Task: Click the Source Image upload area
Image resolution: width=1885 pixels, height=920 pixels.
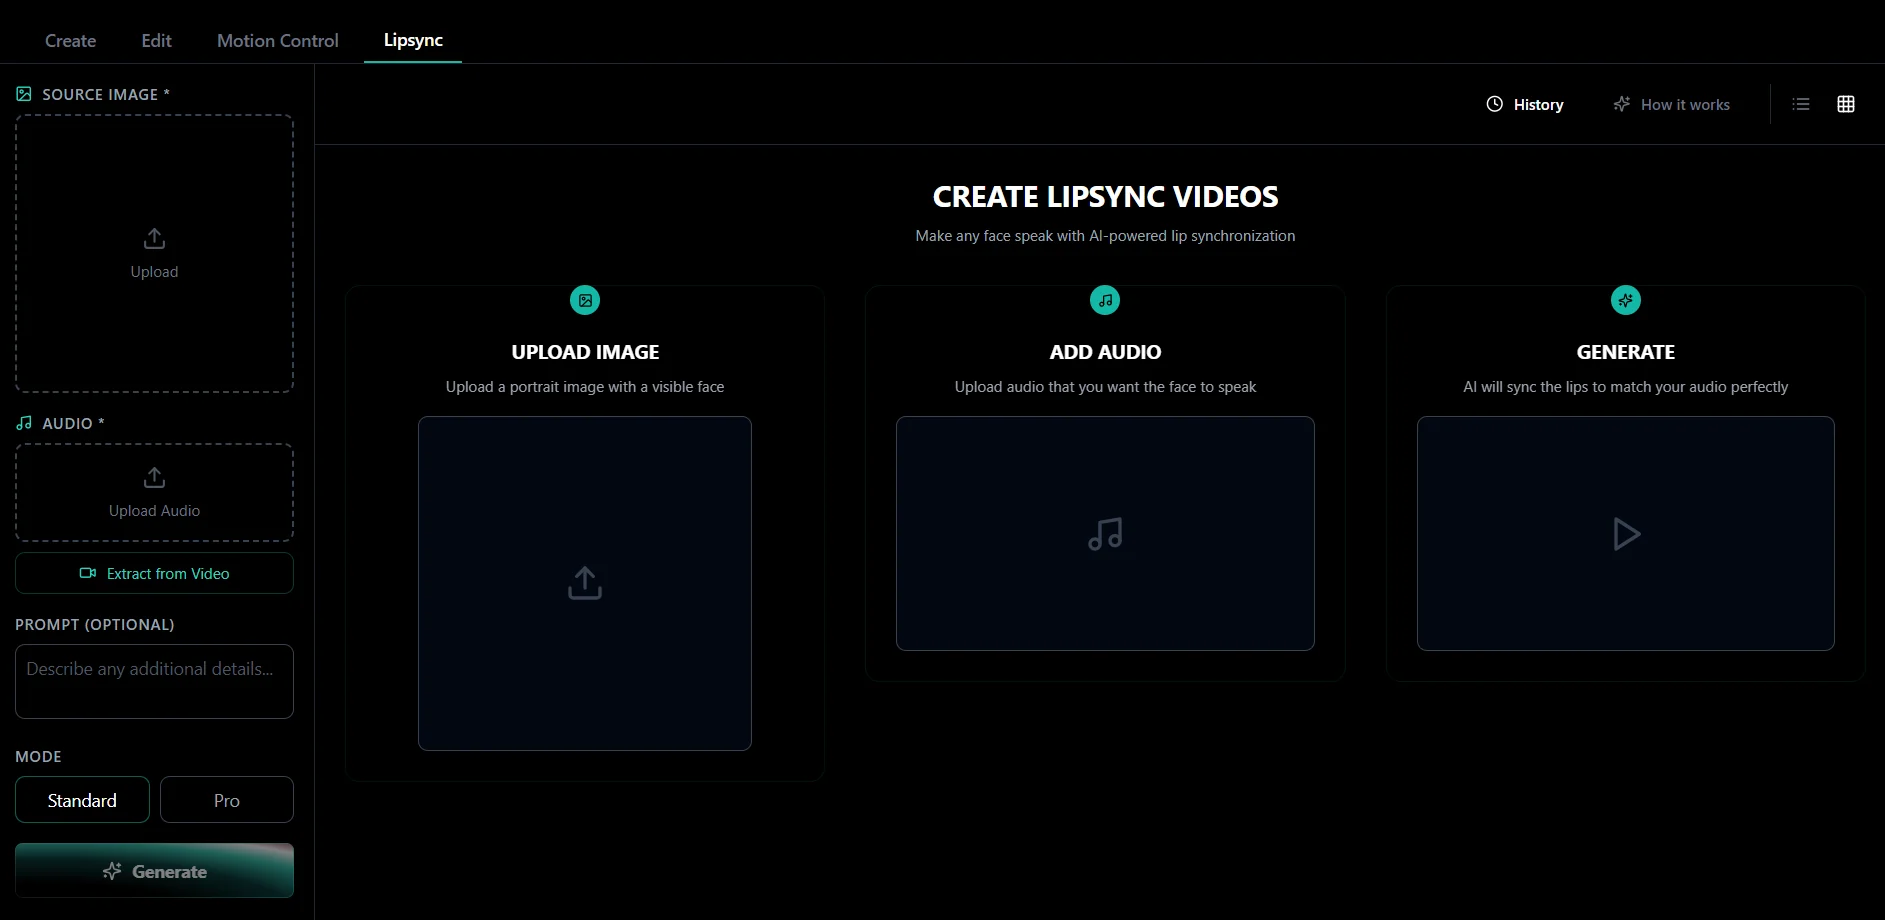Action: point(154,253)
